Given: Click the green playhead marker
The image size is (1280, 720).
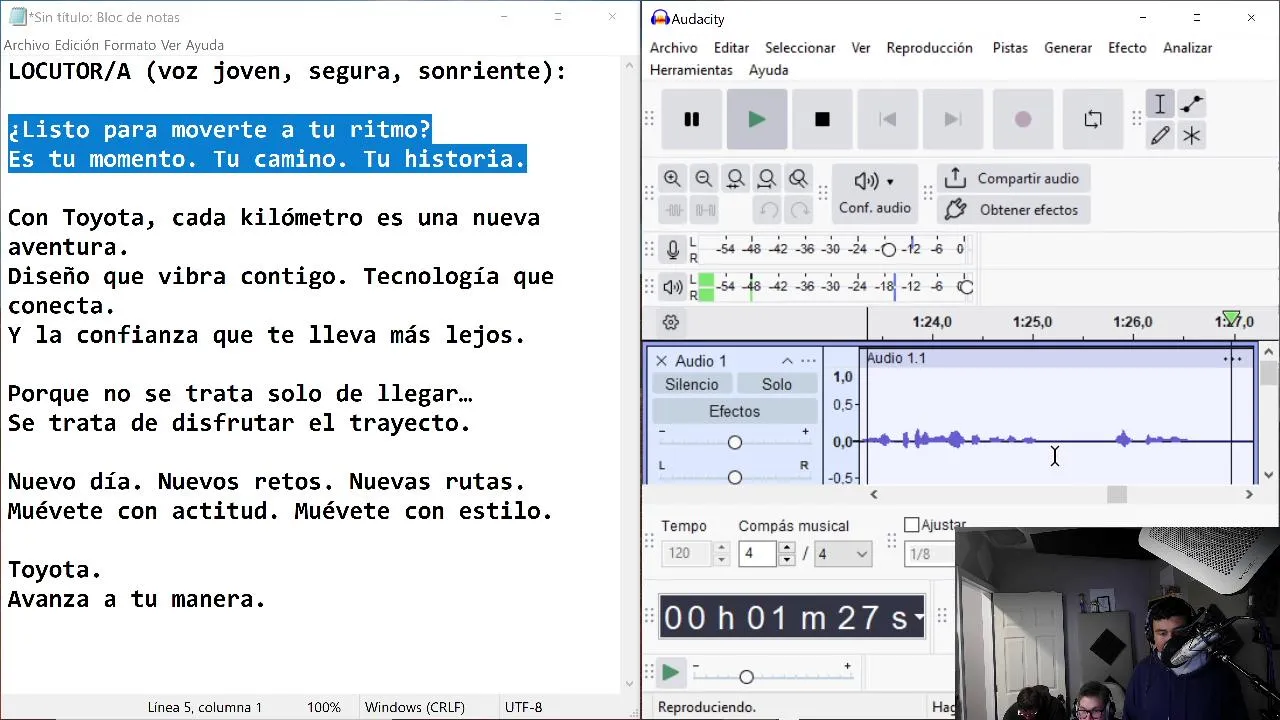Looking at the screenshot, I should 1232,317.
